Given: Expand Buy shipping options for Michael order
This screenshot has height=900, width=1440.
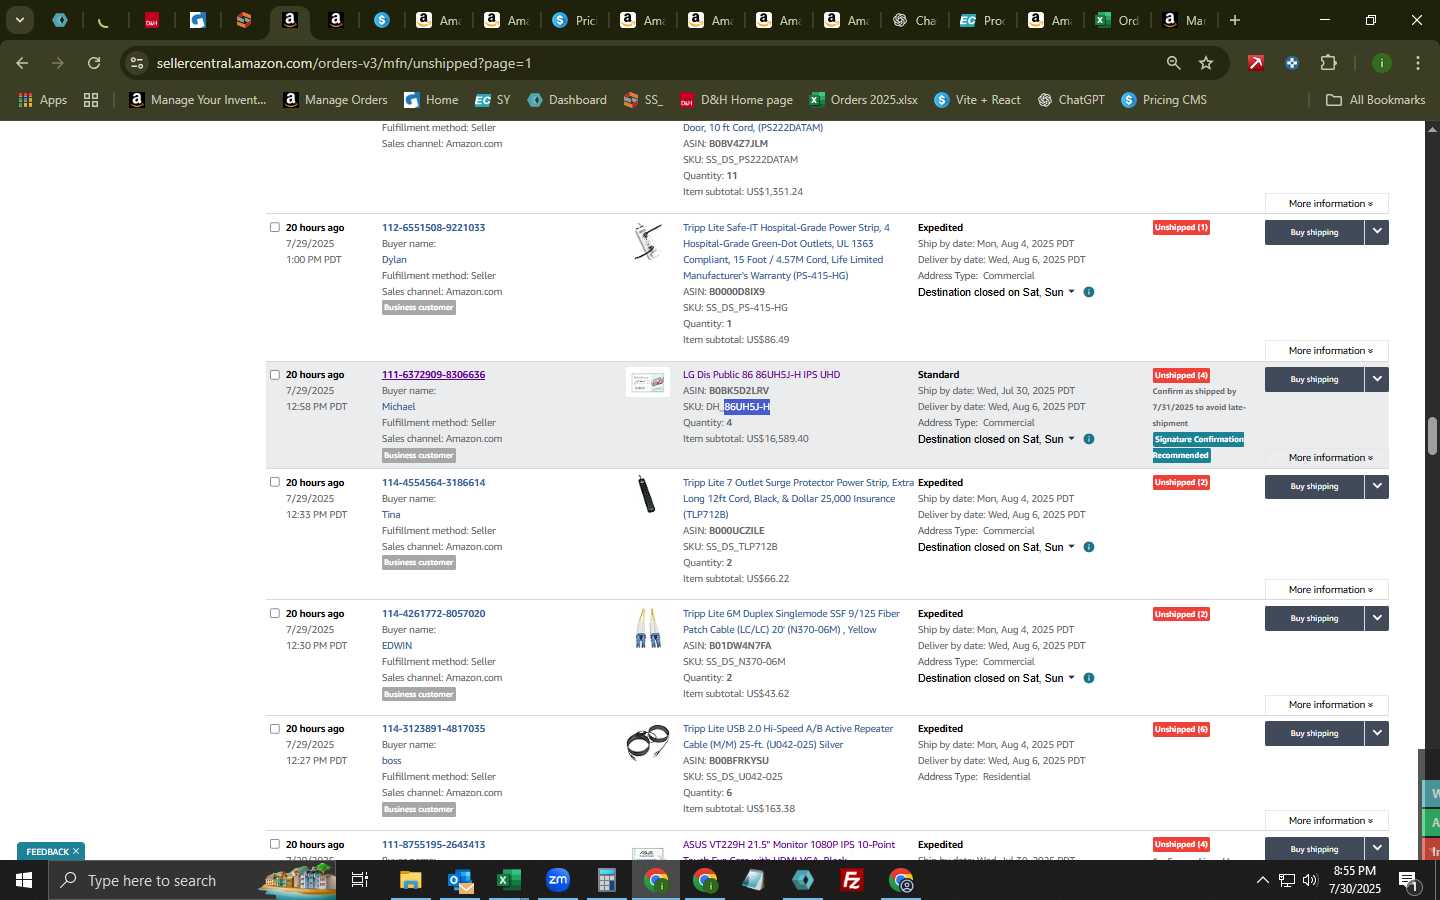Looking at the screenshot, I should coord(1377,379).
